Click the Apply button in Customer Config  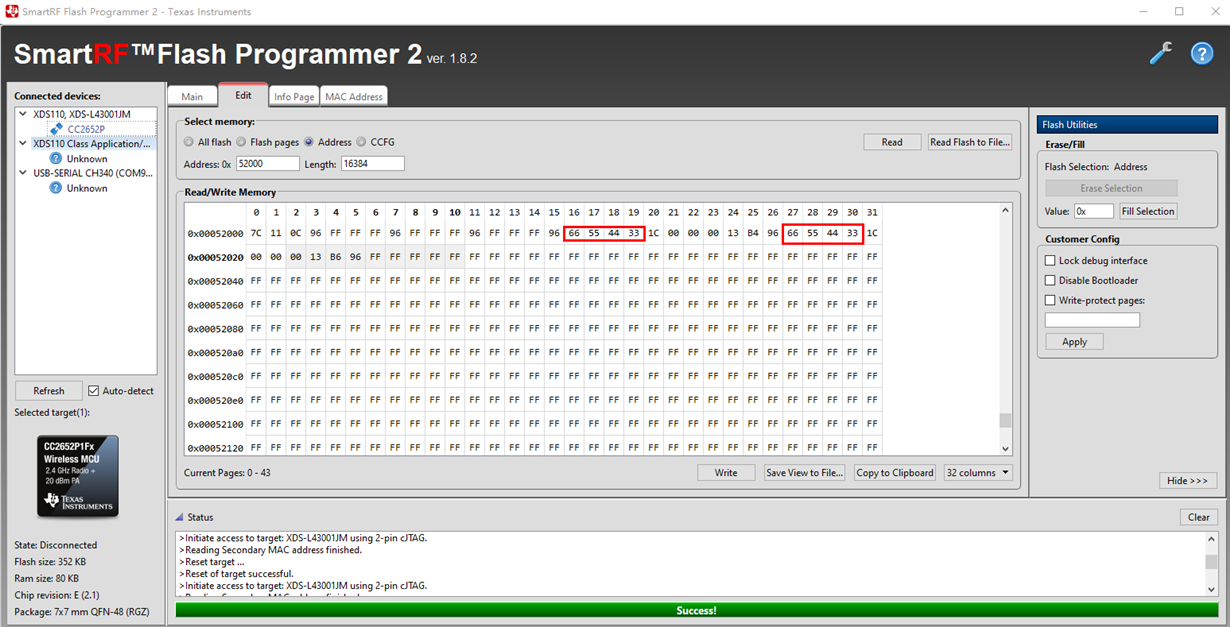tap(1074, 341)
